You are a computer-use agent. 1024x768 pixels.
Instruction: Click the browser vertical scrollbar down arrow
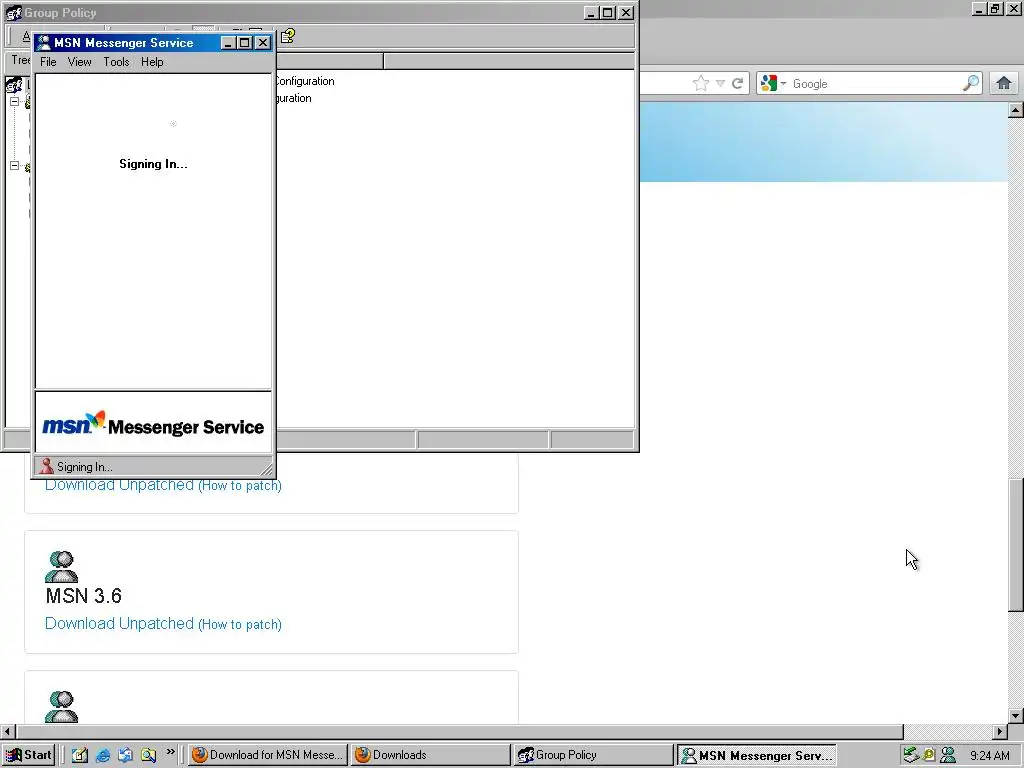1015,716
